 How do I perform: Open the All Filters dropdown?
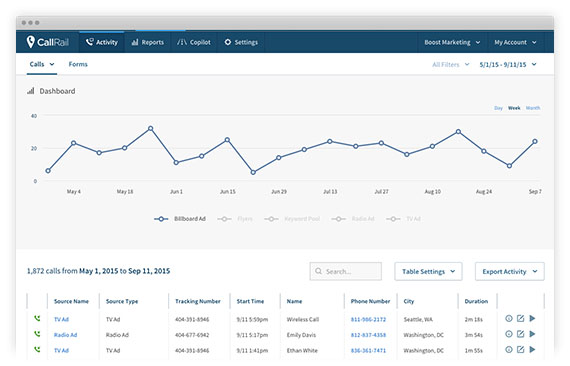pyautogui.click(x=451, y=65)
